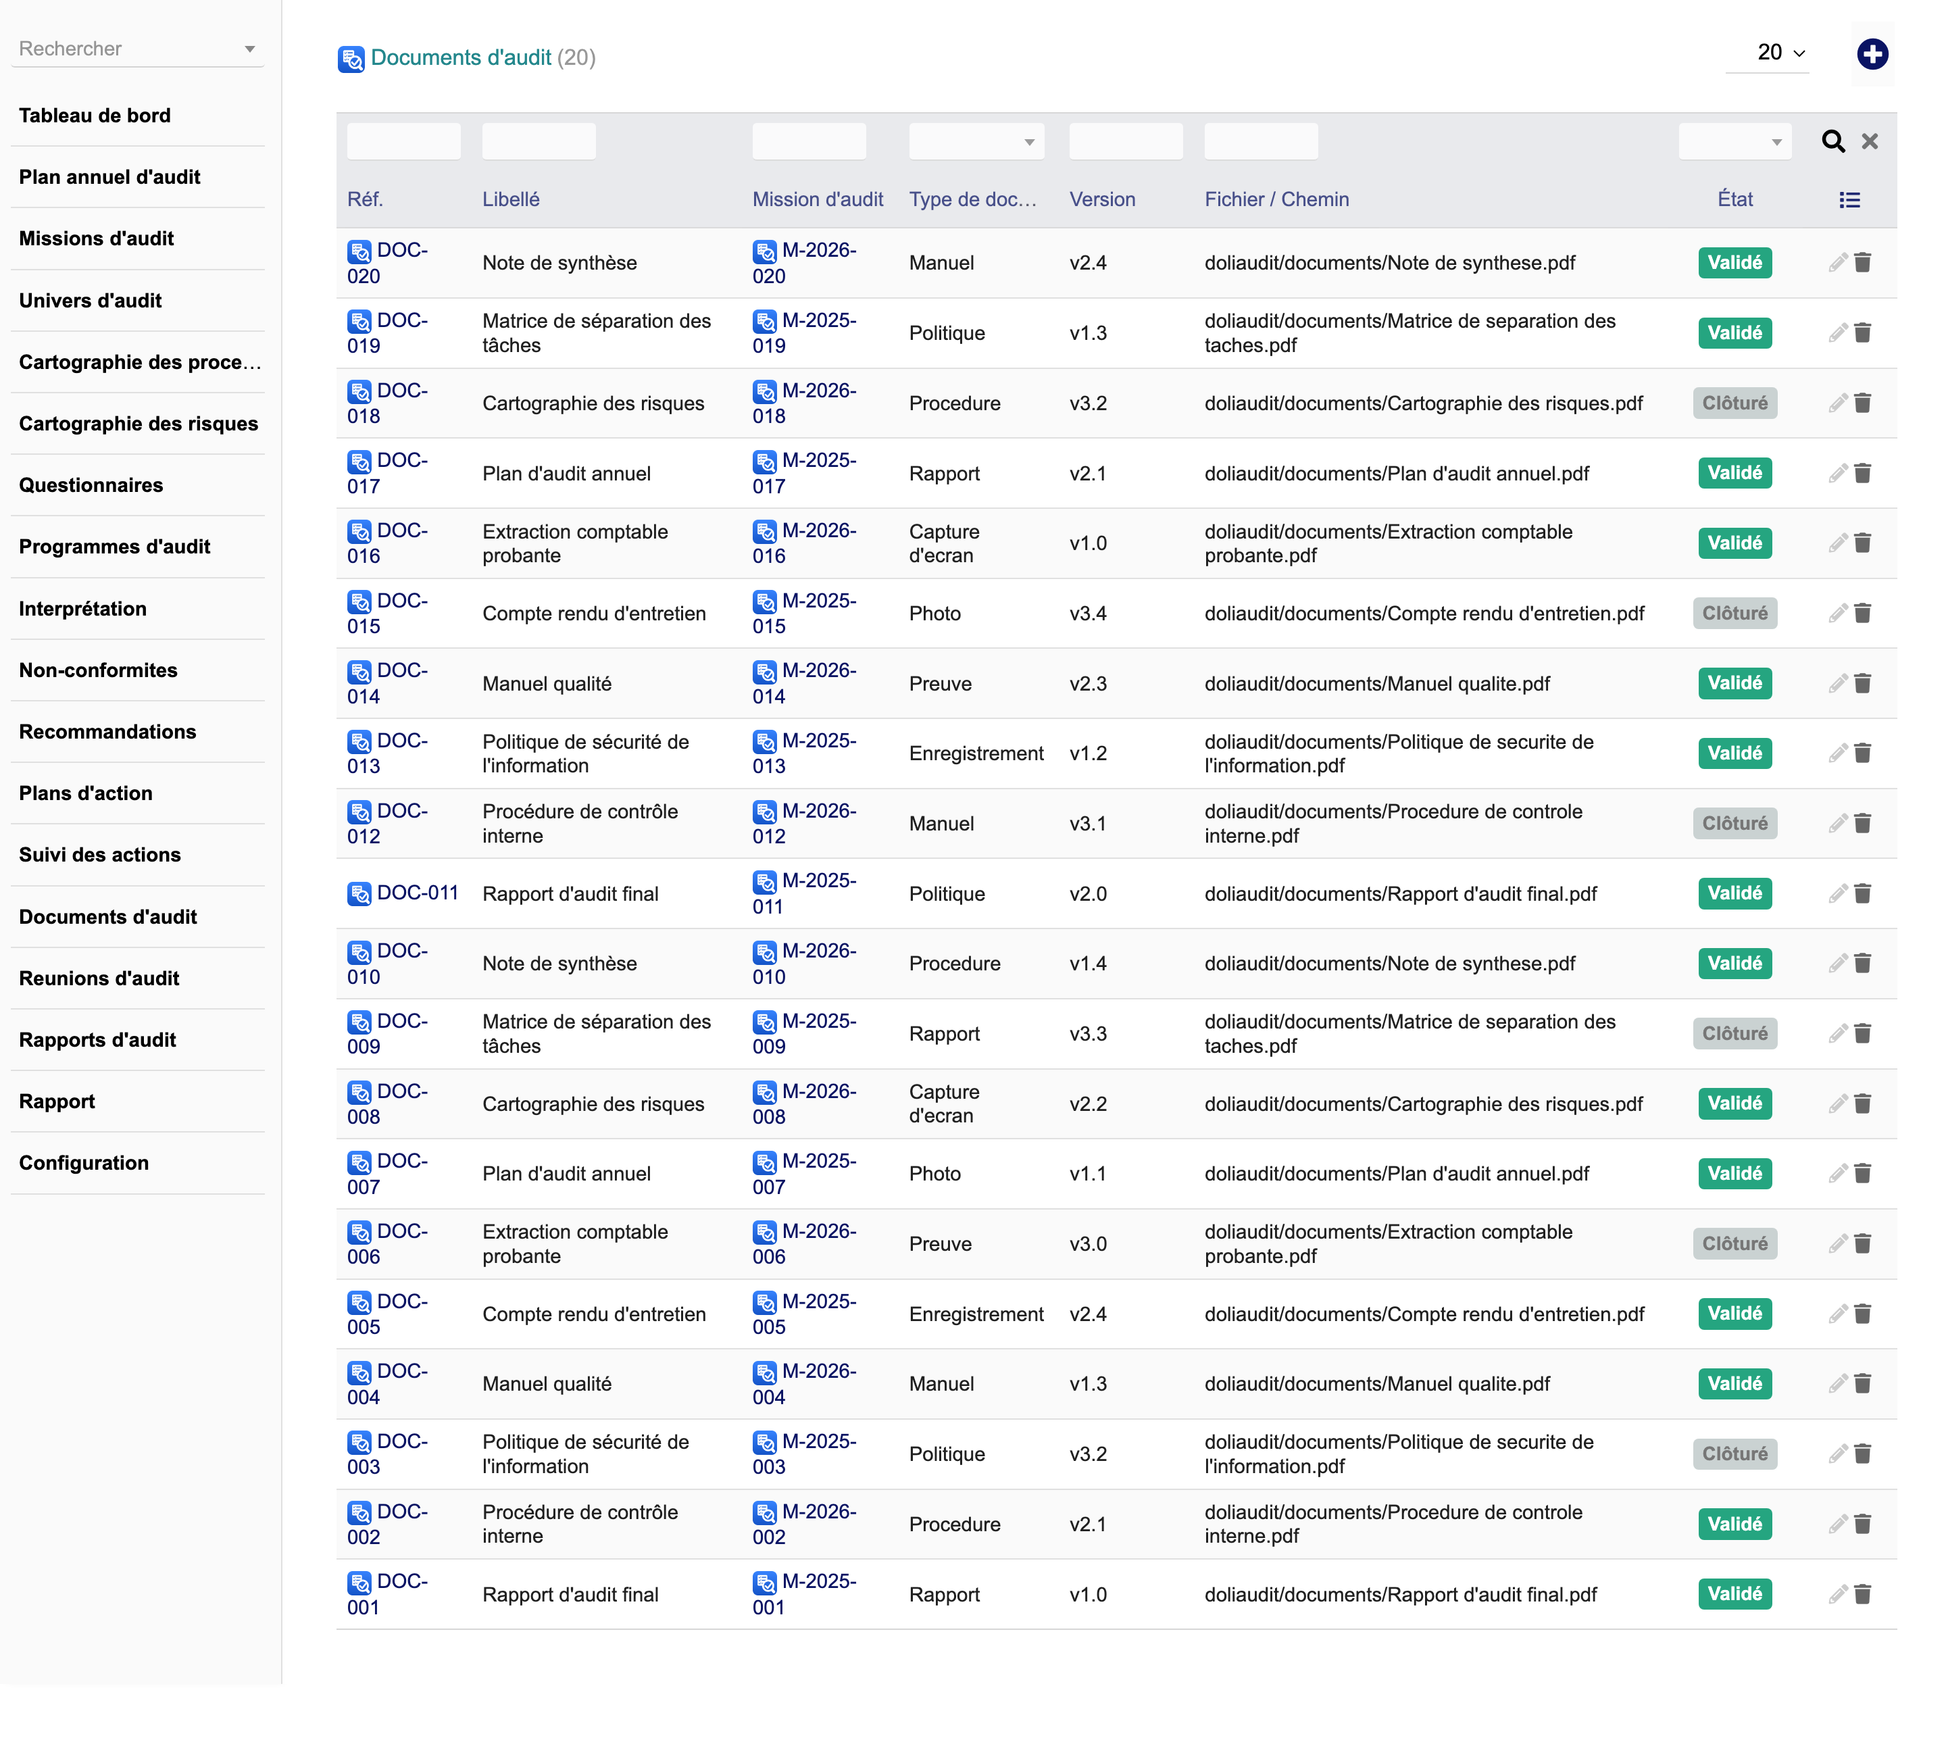Click the Version filter input field
The image size is (1946, 1738).
click(x=1126, y=141)
